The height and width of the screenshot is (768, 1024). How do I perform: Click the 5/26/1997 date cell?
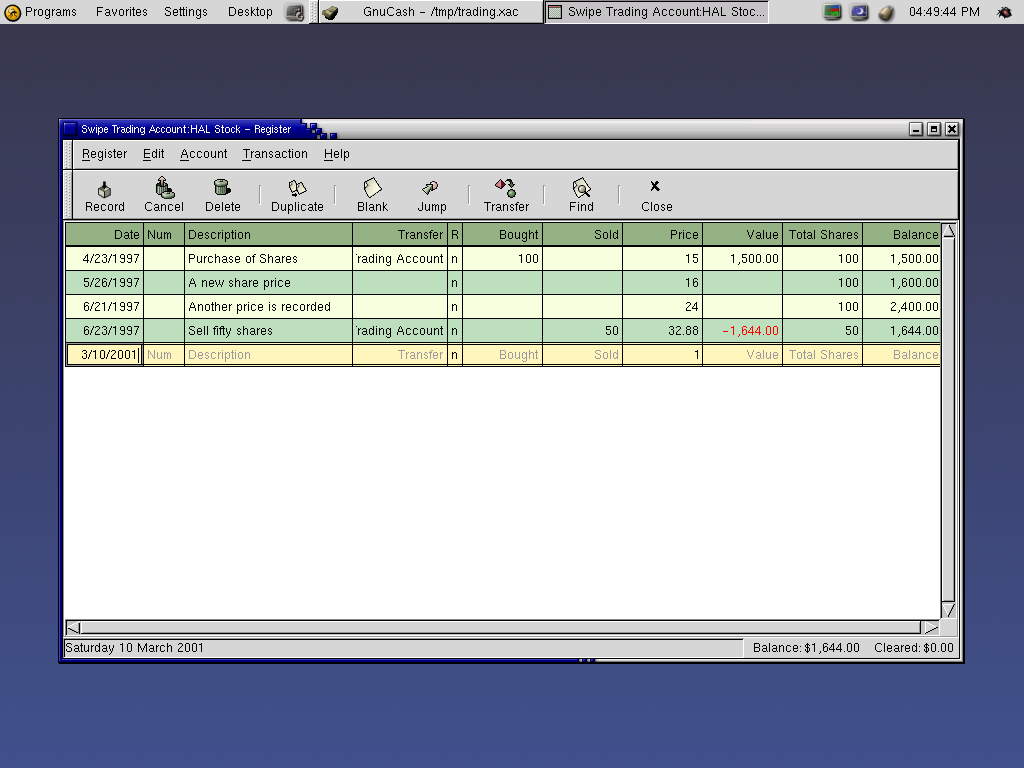pos(104,283)
